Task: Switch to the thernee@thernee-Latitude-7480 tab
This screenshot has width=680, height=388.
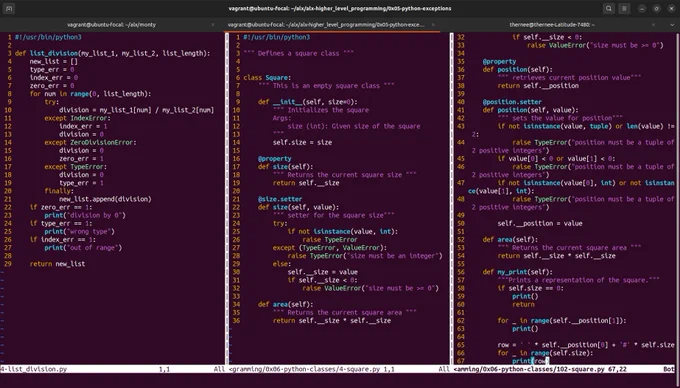Action: [x=552, y=25]
